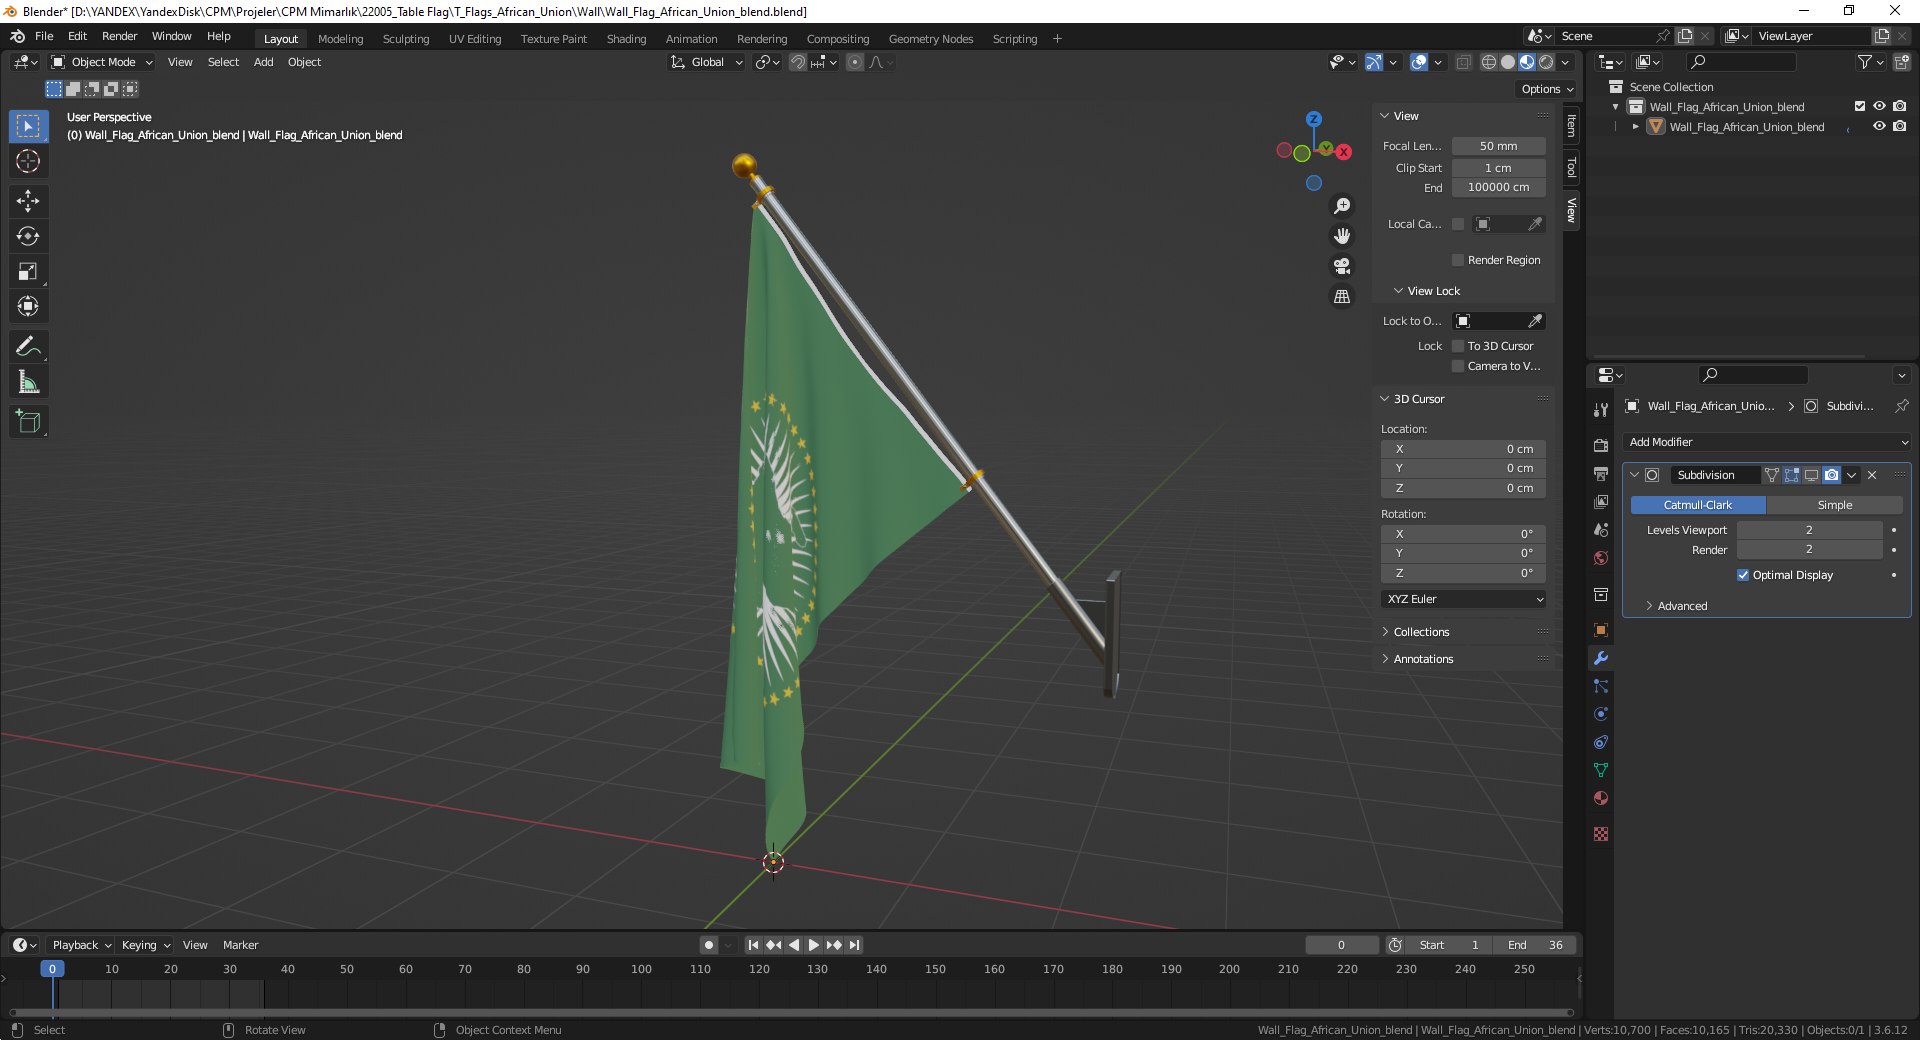Open the Physics properties tab
1920x1040 pixels.
[x=1601, y=714]
